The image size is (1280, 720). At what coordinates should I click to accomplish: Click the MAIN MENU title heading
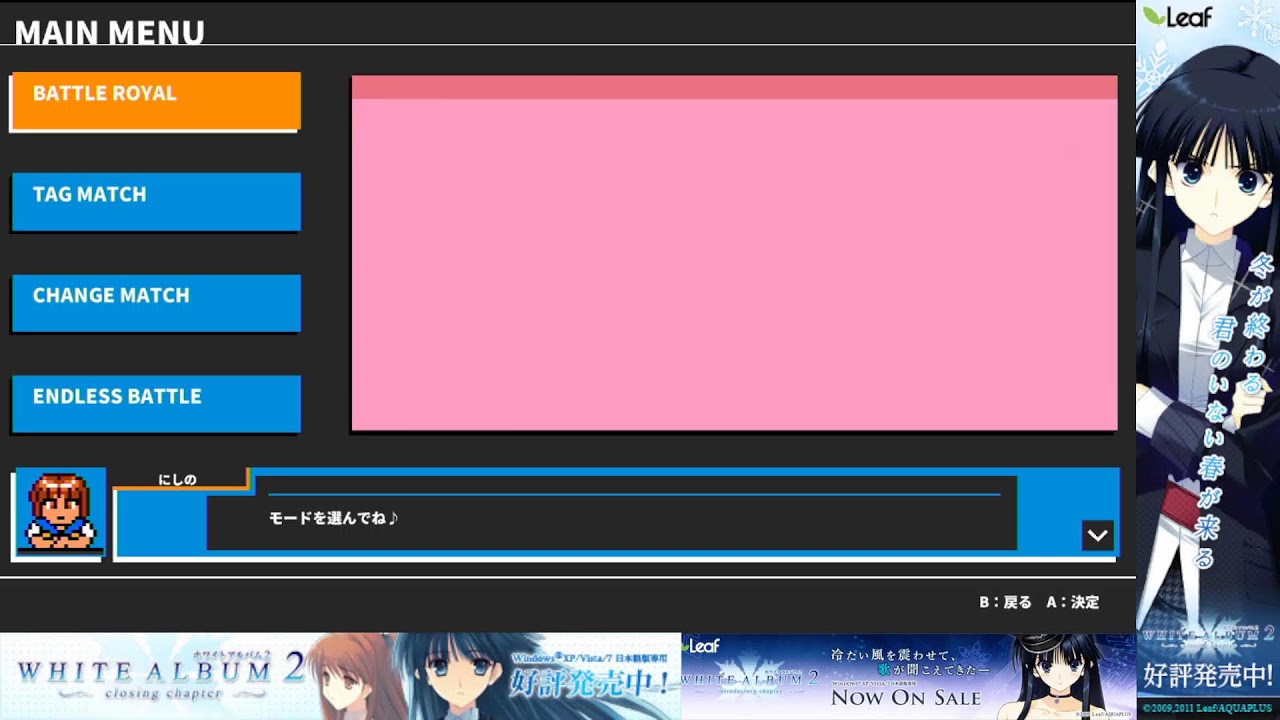109,33
